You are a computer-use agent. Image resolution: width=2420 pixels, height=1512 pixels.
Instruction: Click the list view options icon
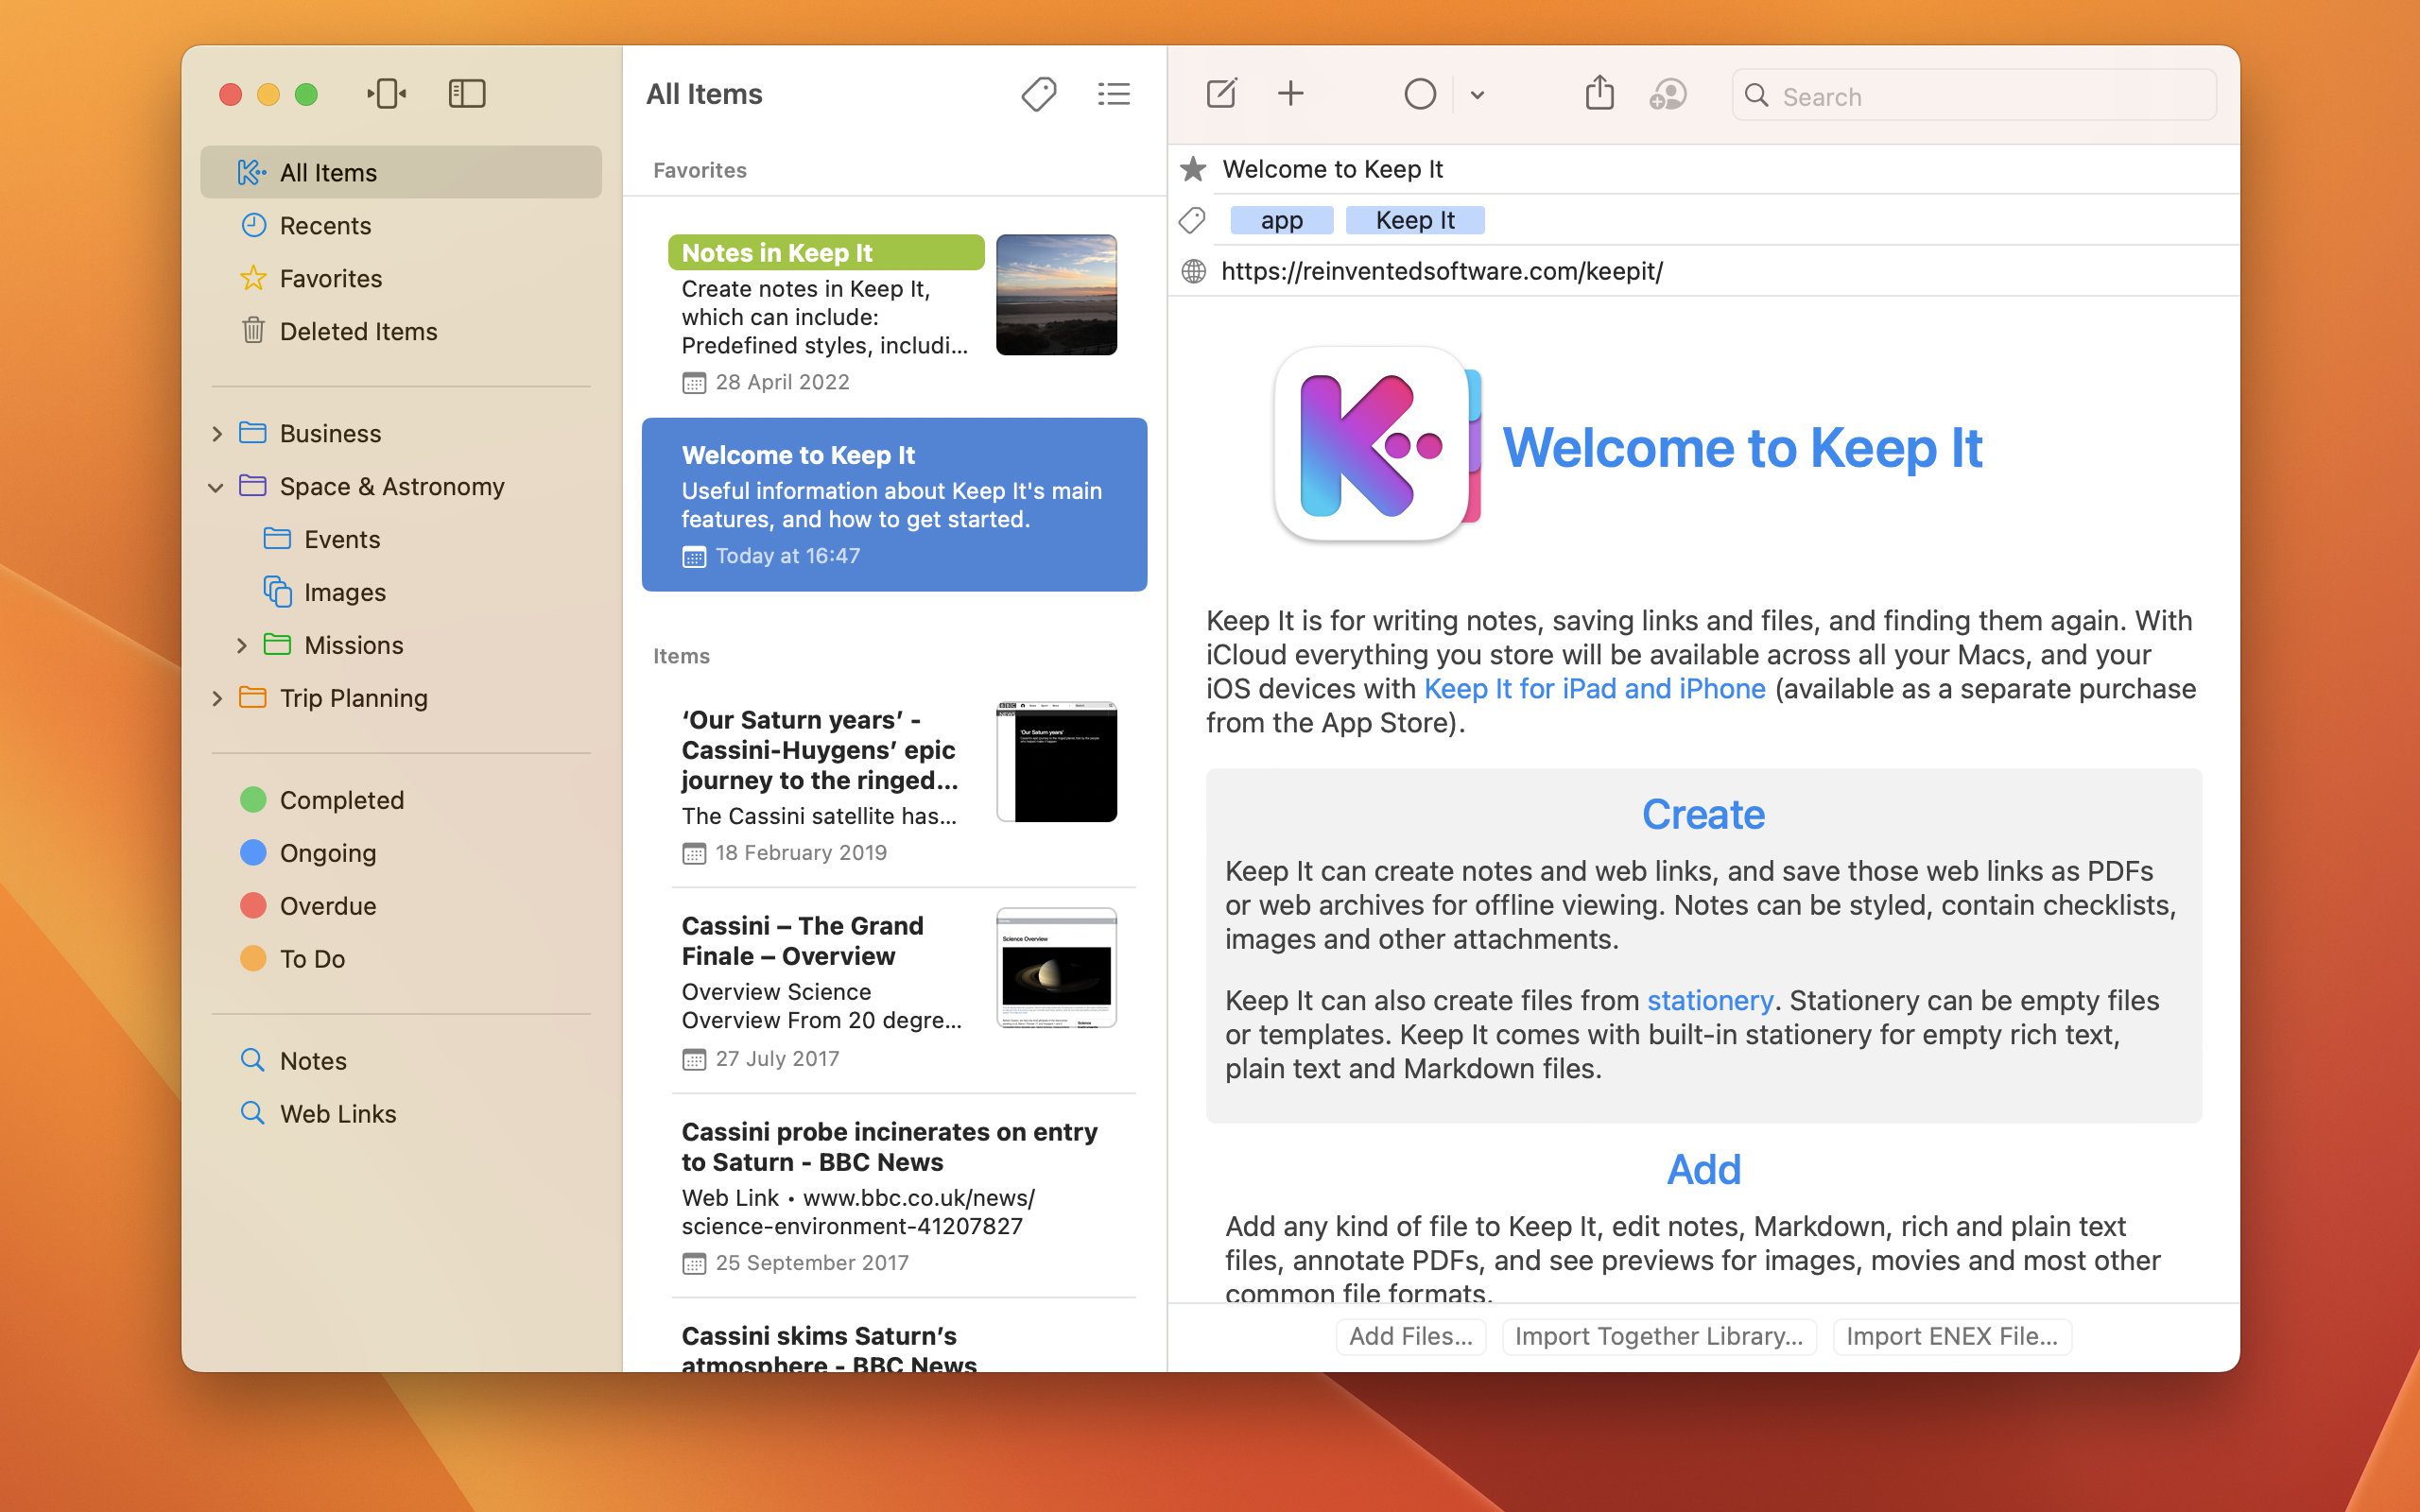click(x=1113, y=94)
